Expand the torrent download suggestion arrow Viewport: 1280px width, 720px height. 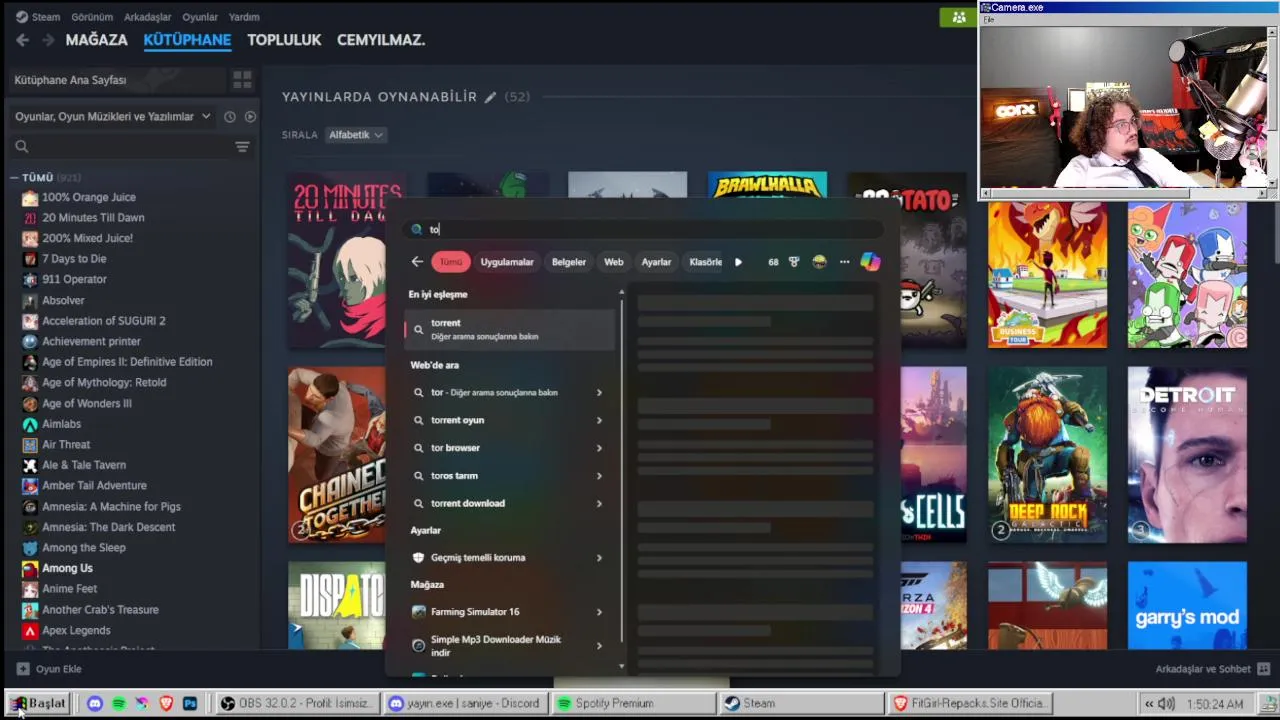click(599, 503)
